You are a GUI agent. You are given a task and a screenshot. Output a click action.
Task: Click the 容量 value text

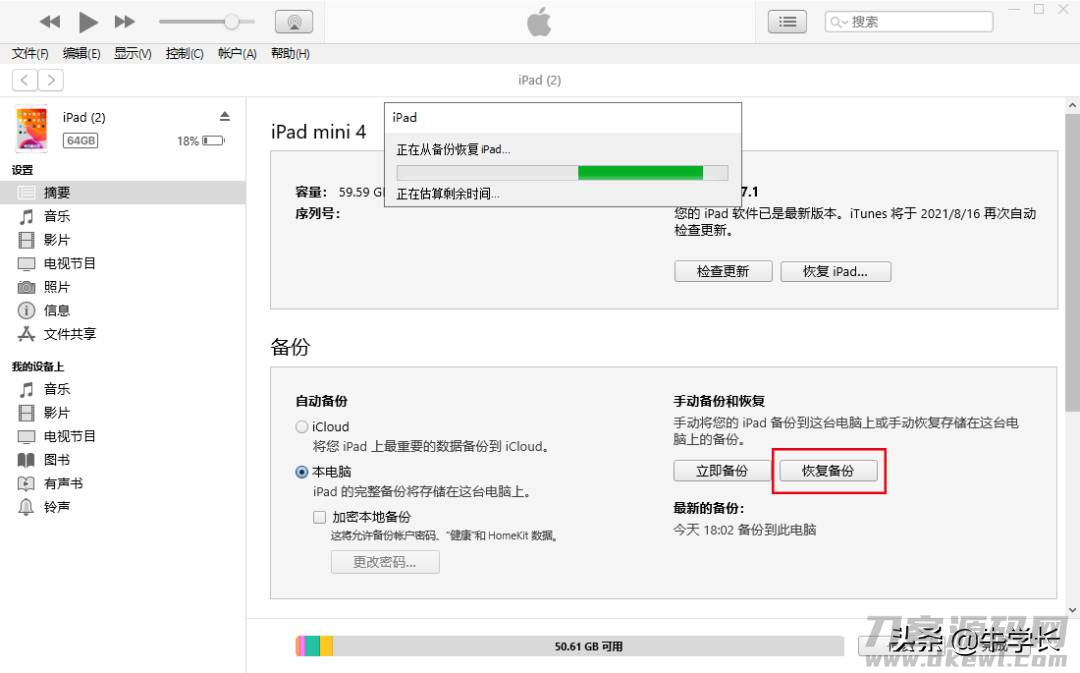(x=360, y=192)
